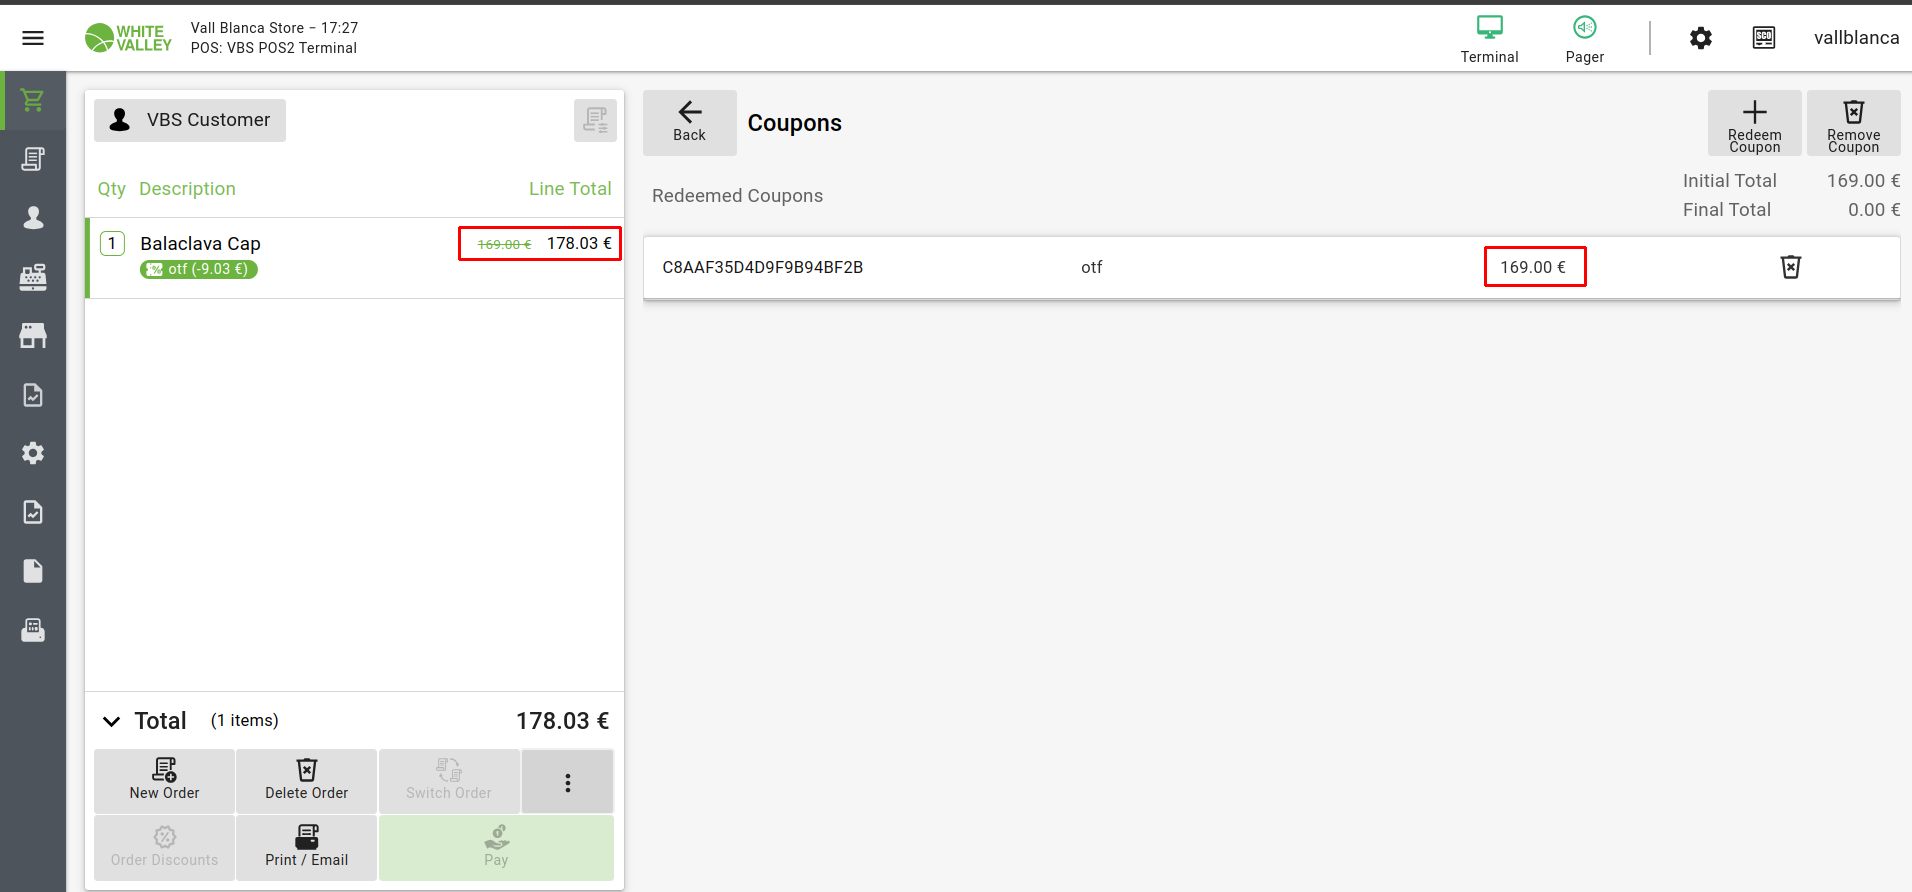The width and height of the screenshot is (1912, 892).
Task: Expand the Total chevron
Action: (112, 721)
